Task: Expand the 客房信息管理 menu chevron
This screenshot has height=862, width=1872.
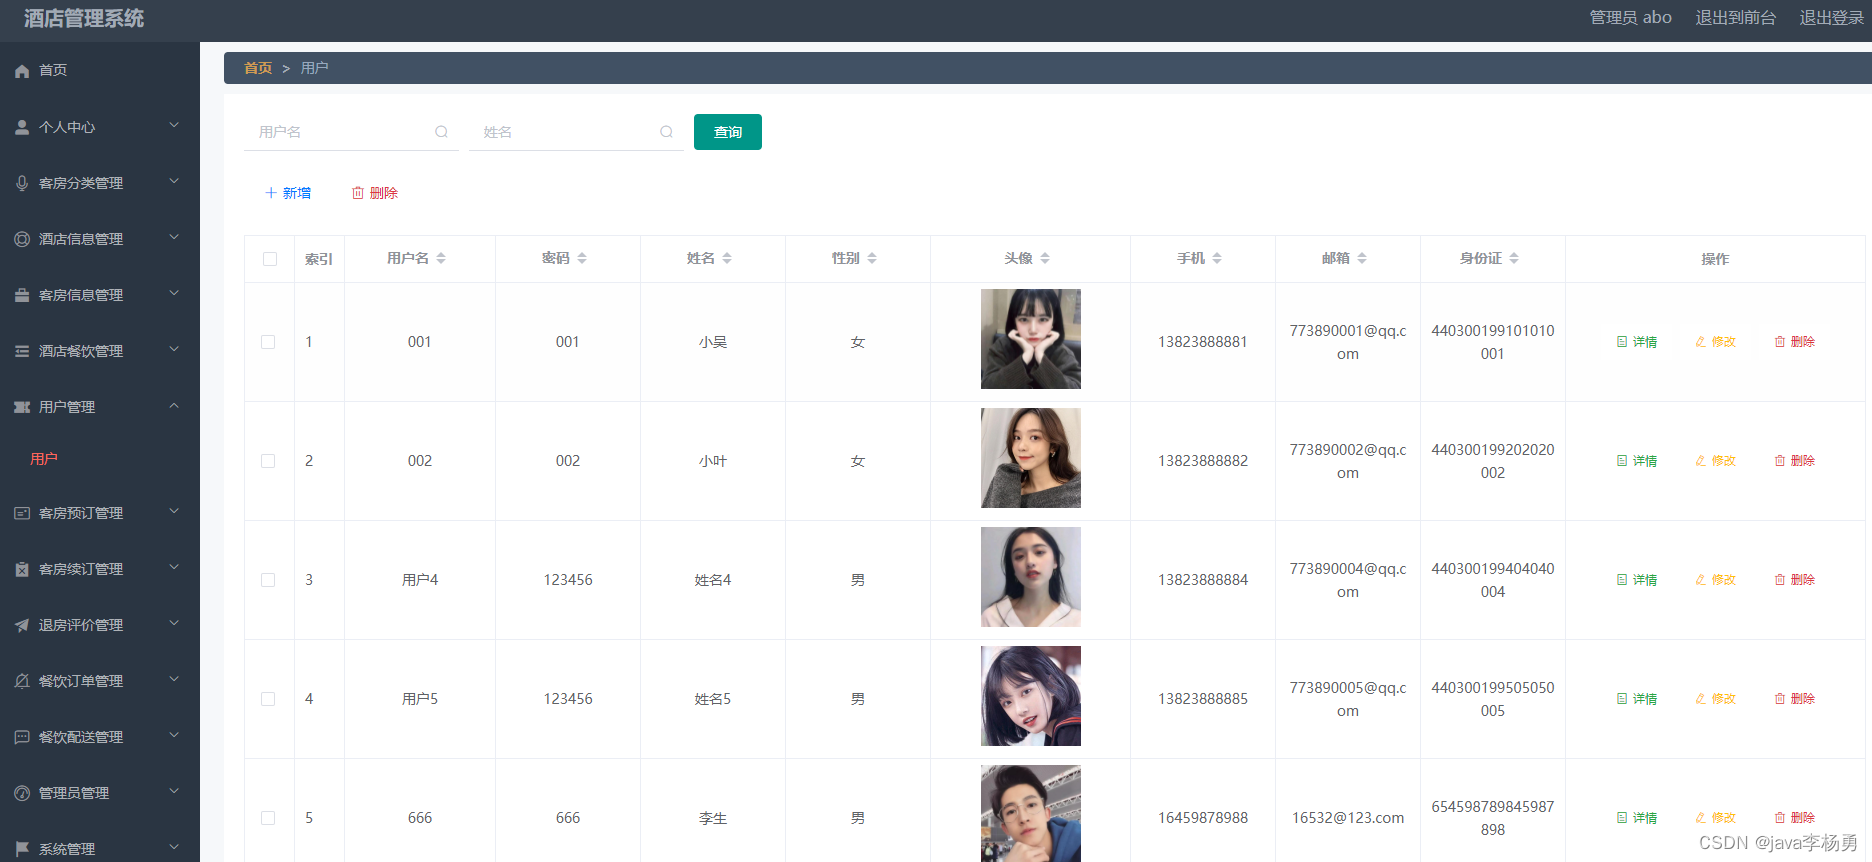Action: tap(174, 293)
